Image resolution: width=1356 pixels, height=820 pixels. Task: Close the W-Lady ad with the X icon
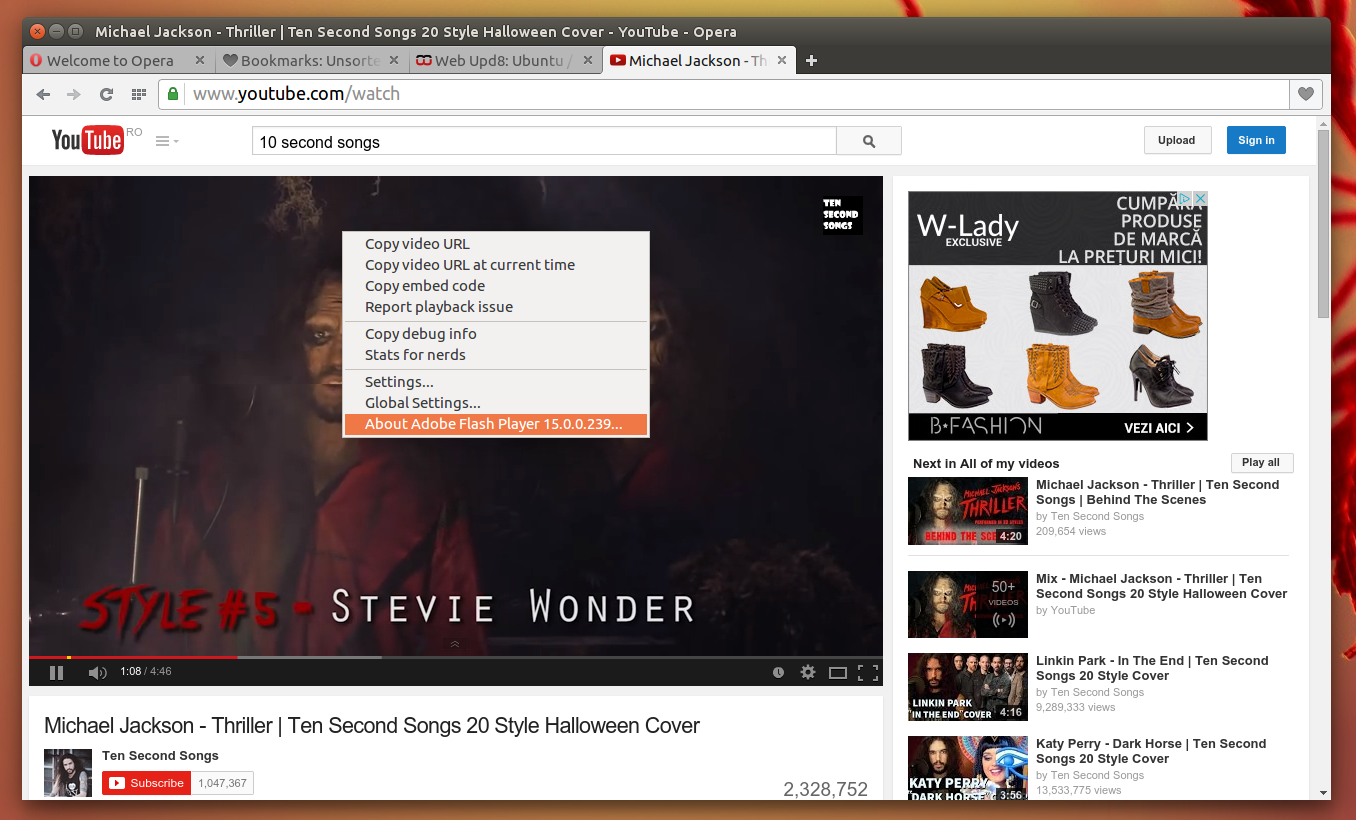click(x=1201, y=199)
